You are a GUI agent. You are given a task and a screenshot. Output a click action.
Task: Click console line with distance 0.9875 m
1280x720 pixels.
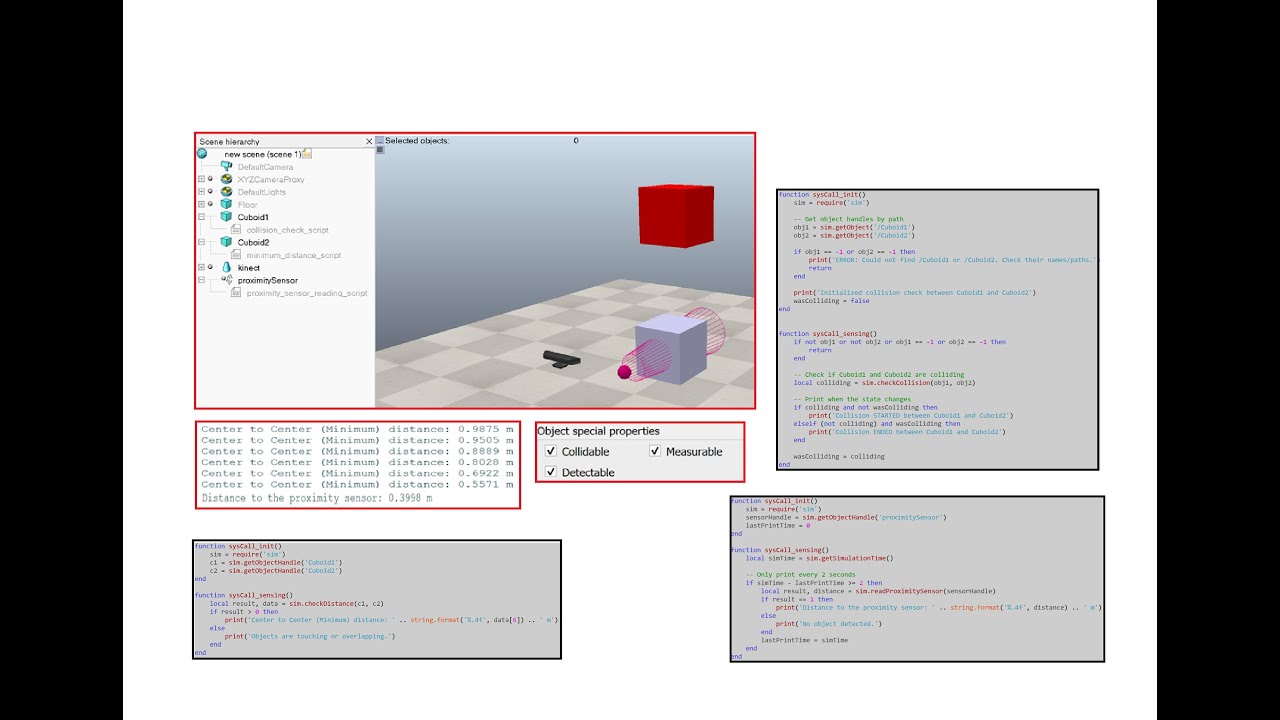[x=357, y=429]
